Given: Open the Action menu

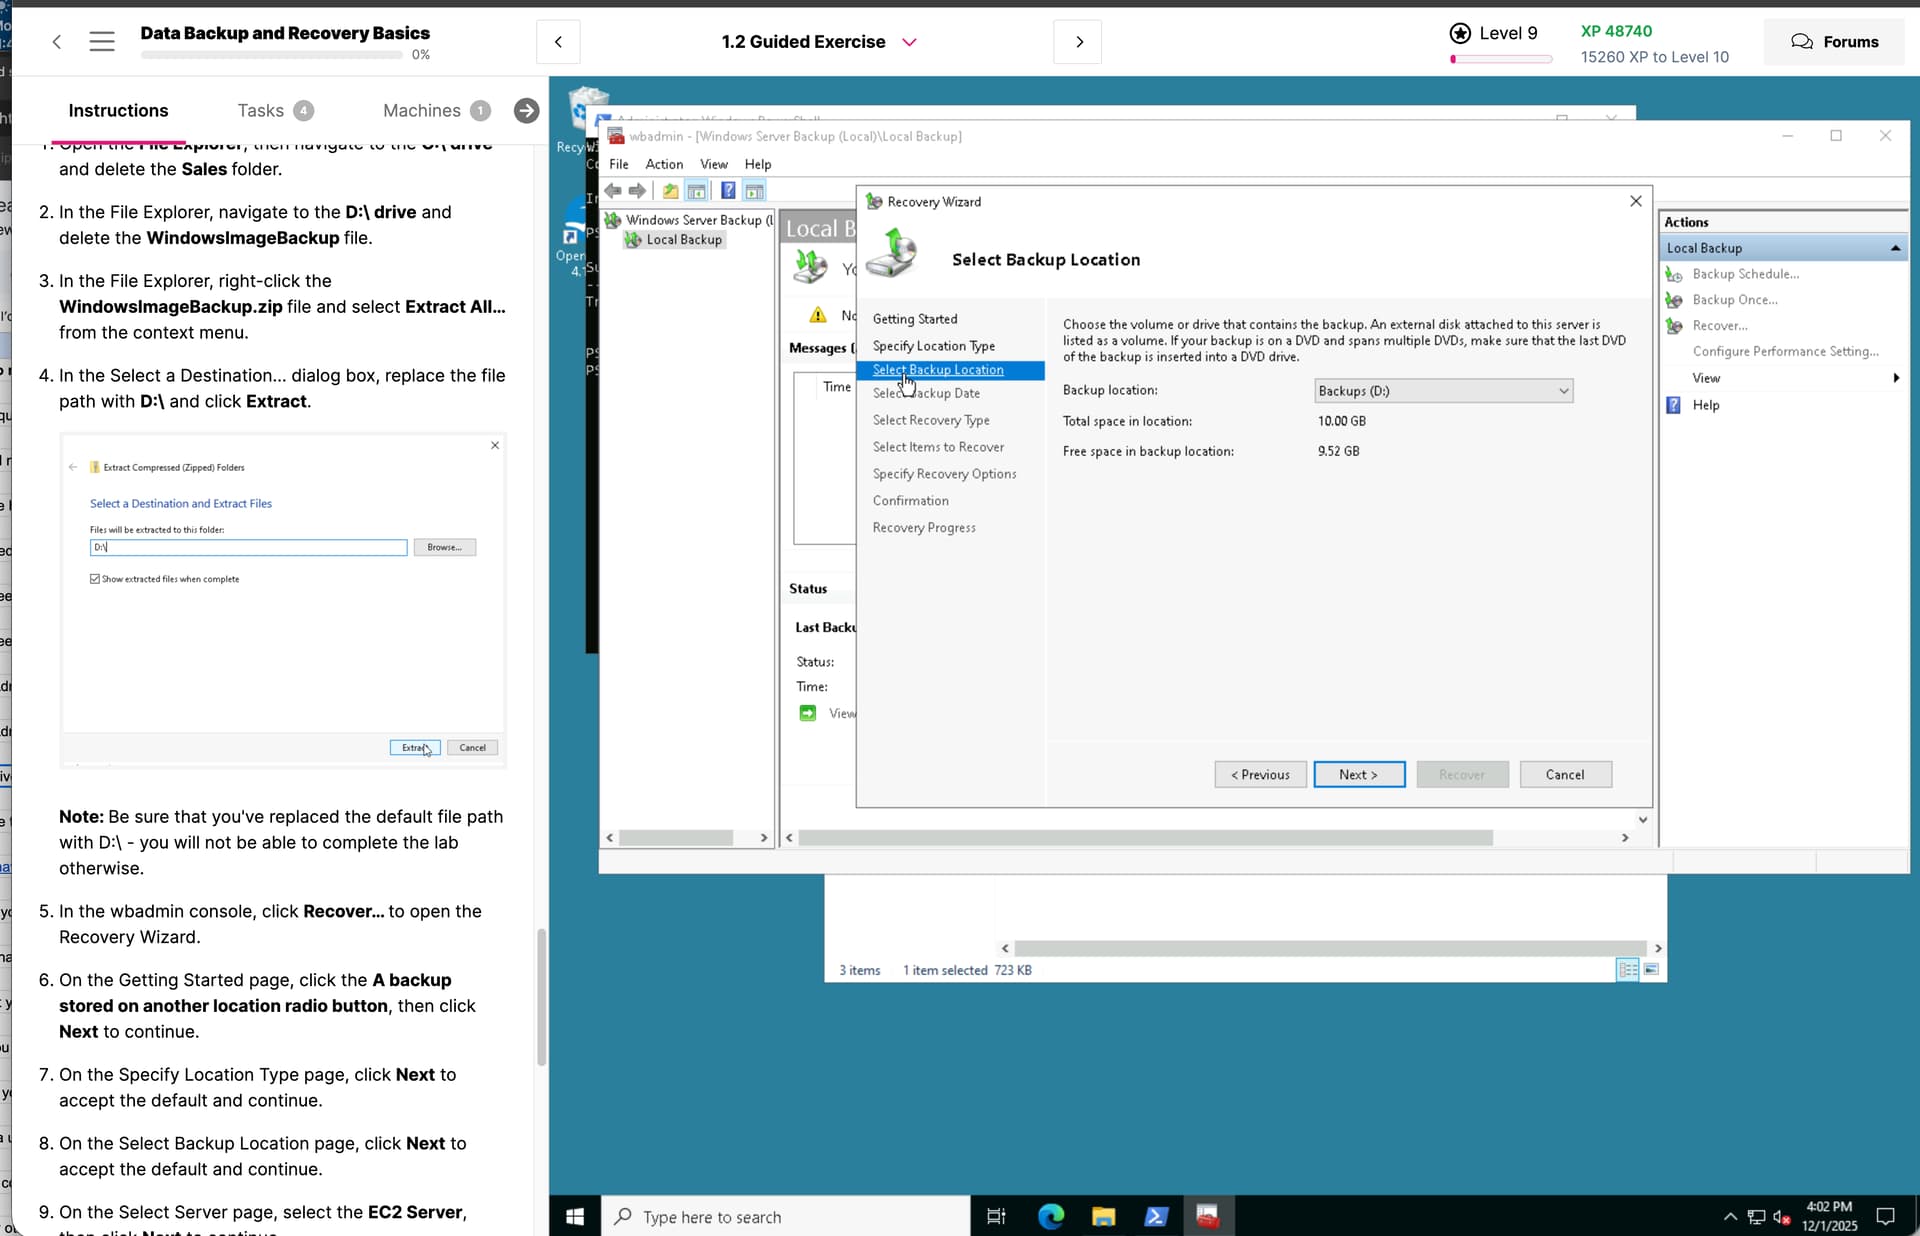Looking at the screenshot, I should [664, 164].
